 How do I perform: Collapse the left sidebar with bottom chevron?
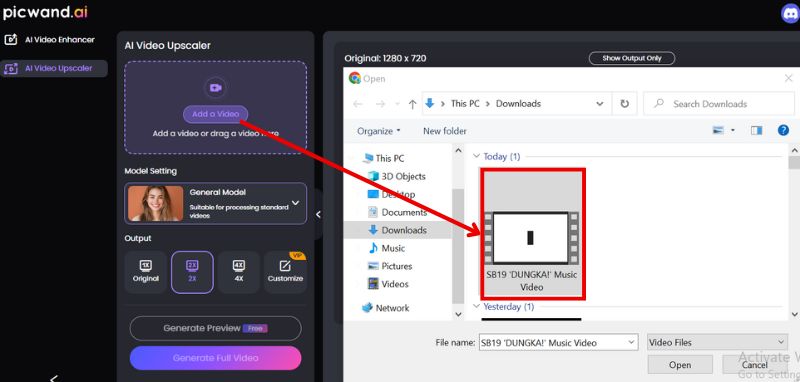(x=54, y=378)
